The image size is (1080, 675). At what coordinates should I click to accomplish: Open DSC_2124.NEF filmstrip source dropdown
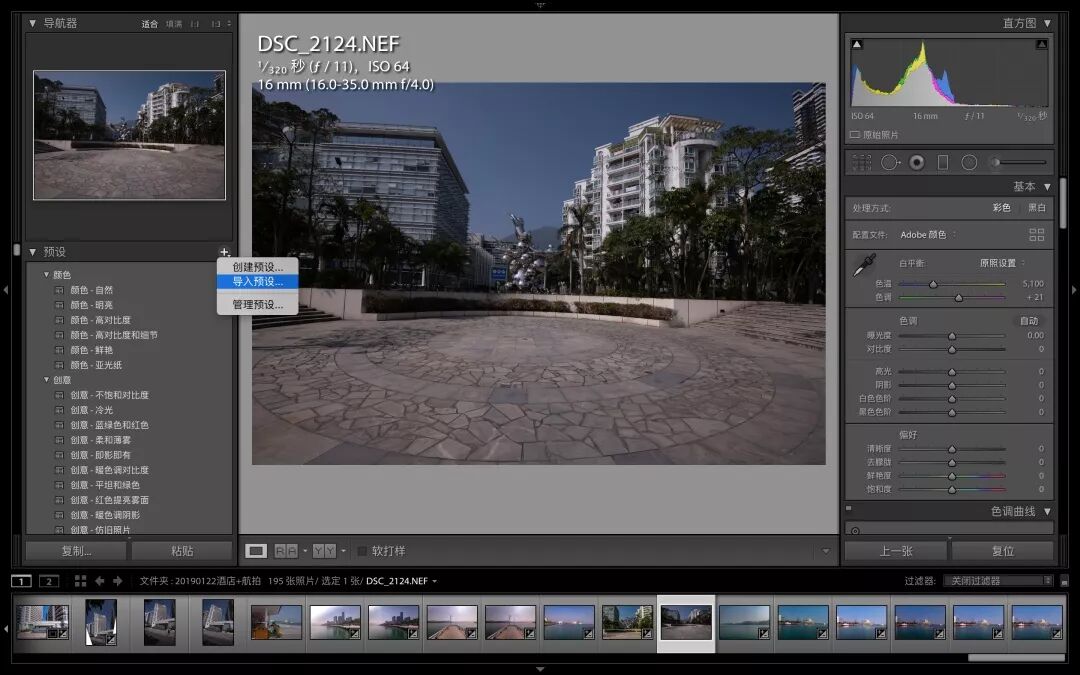pyautogui.click(x=401, y=581)
